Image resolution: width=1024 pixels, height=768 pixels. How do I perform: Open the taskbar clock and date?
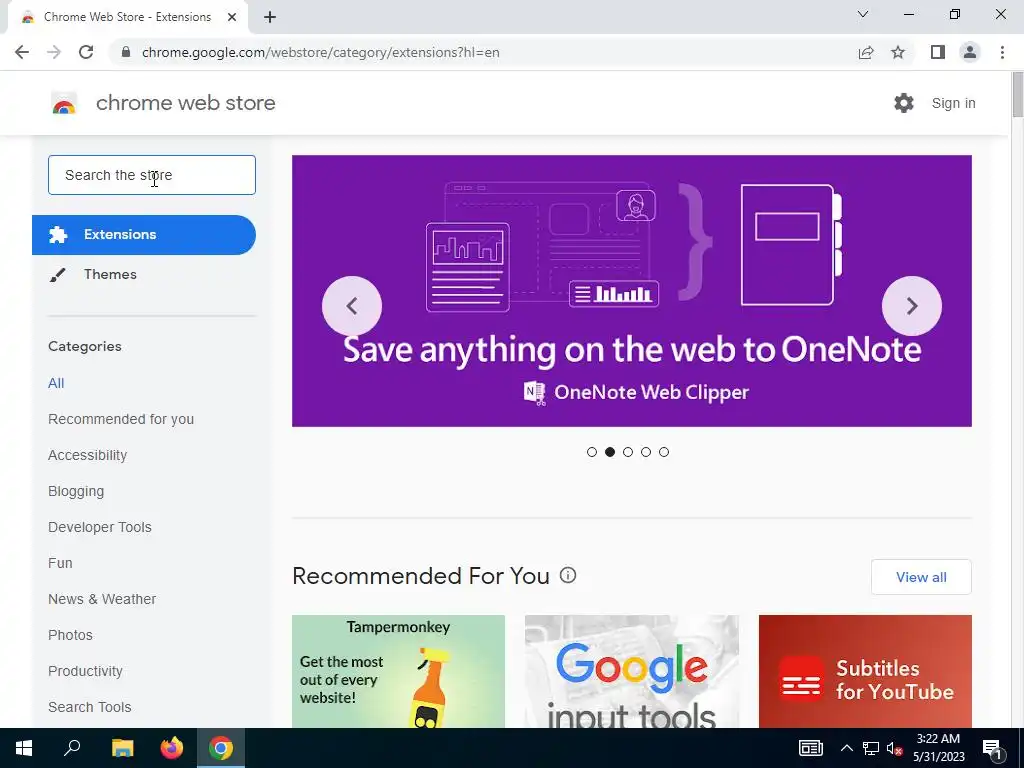coord(938,748)
